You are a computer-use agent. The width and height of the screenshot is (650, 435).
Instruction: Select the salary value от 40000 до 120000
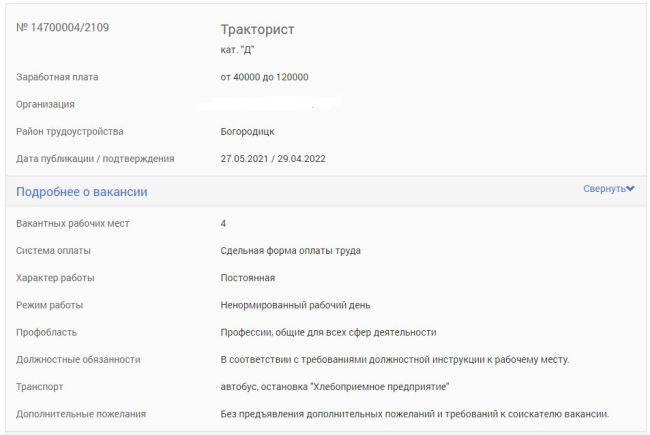pyautogui.click(x=264, y=77)
